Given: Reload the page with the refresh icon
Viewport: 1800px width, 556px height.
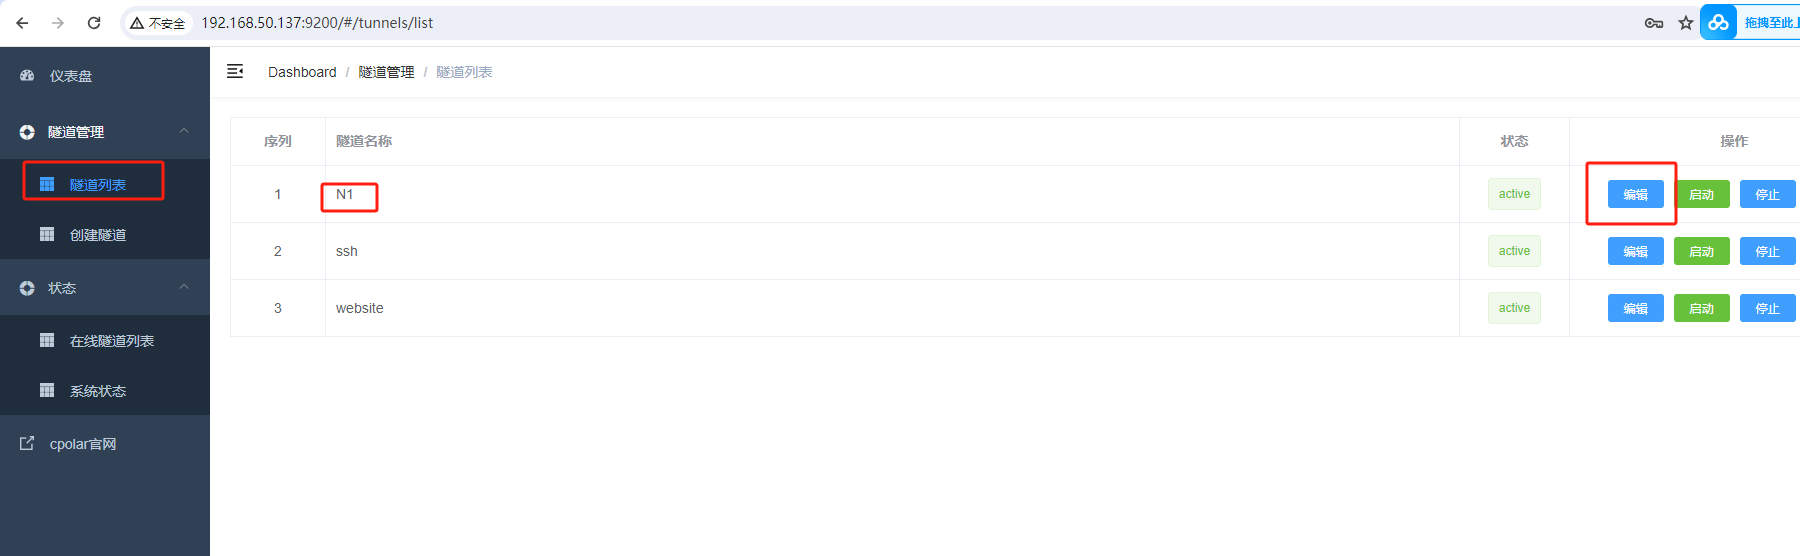Looking at the screenshot, I should tap(94, 23).
